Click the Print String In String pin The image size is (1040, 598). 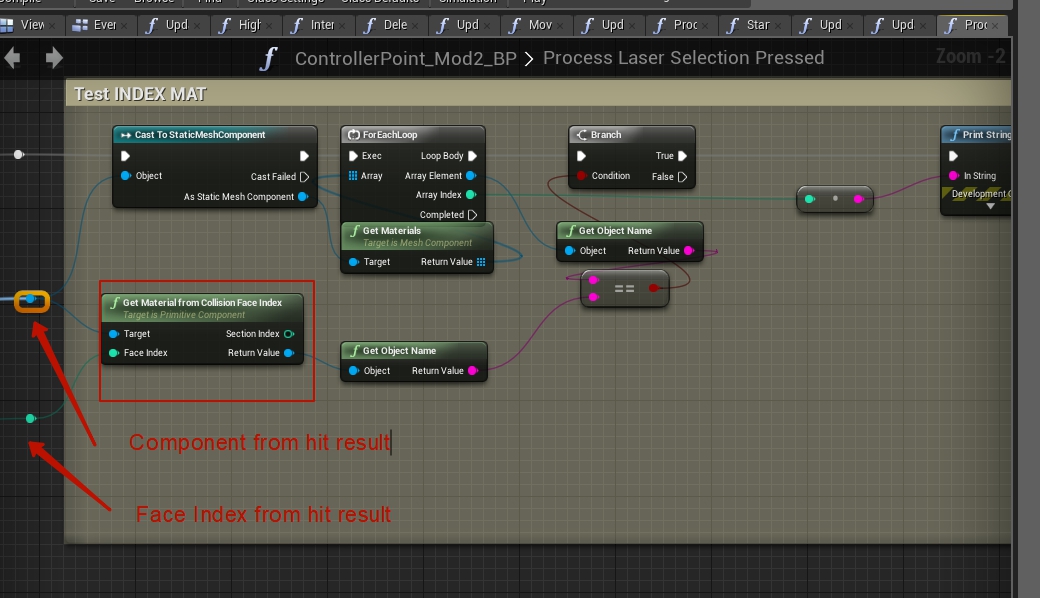point(953,176)
